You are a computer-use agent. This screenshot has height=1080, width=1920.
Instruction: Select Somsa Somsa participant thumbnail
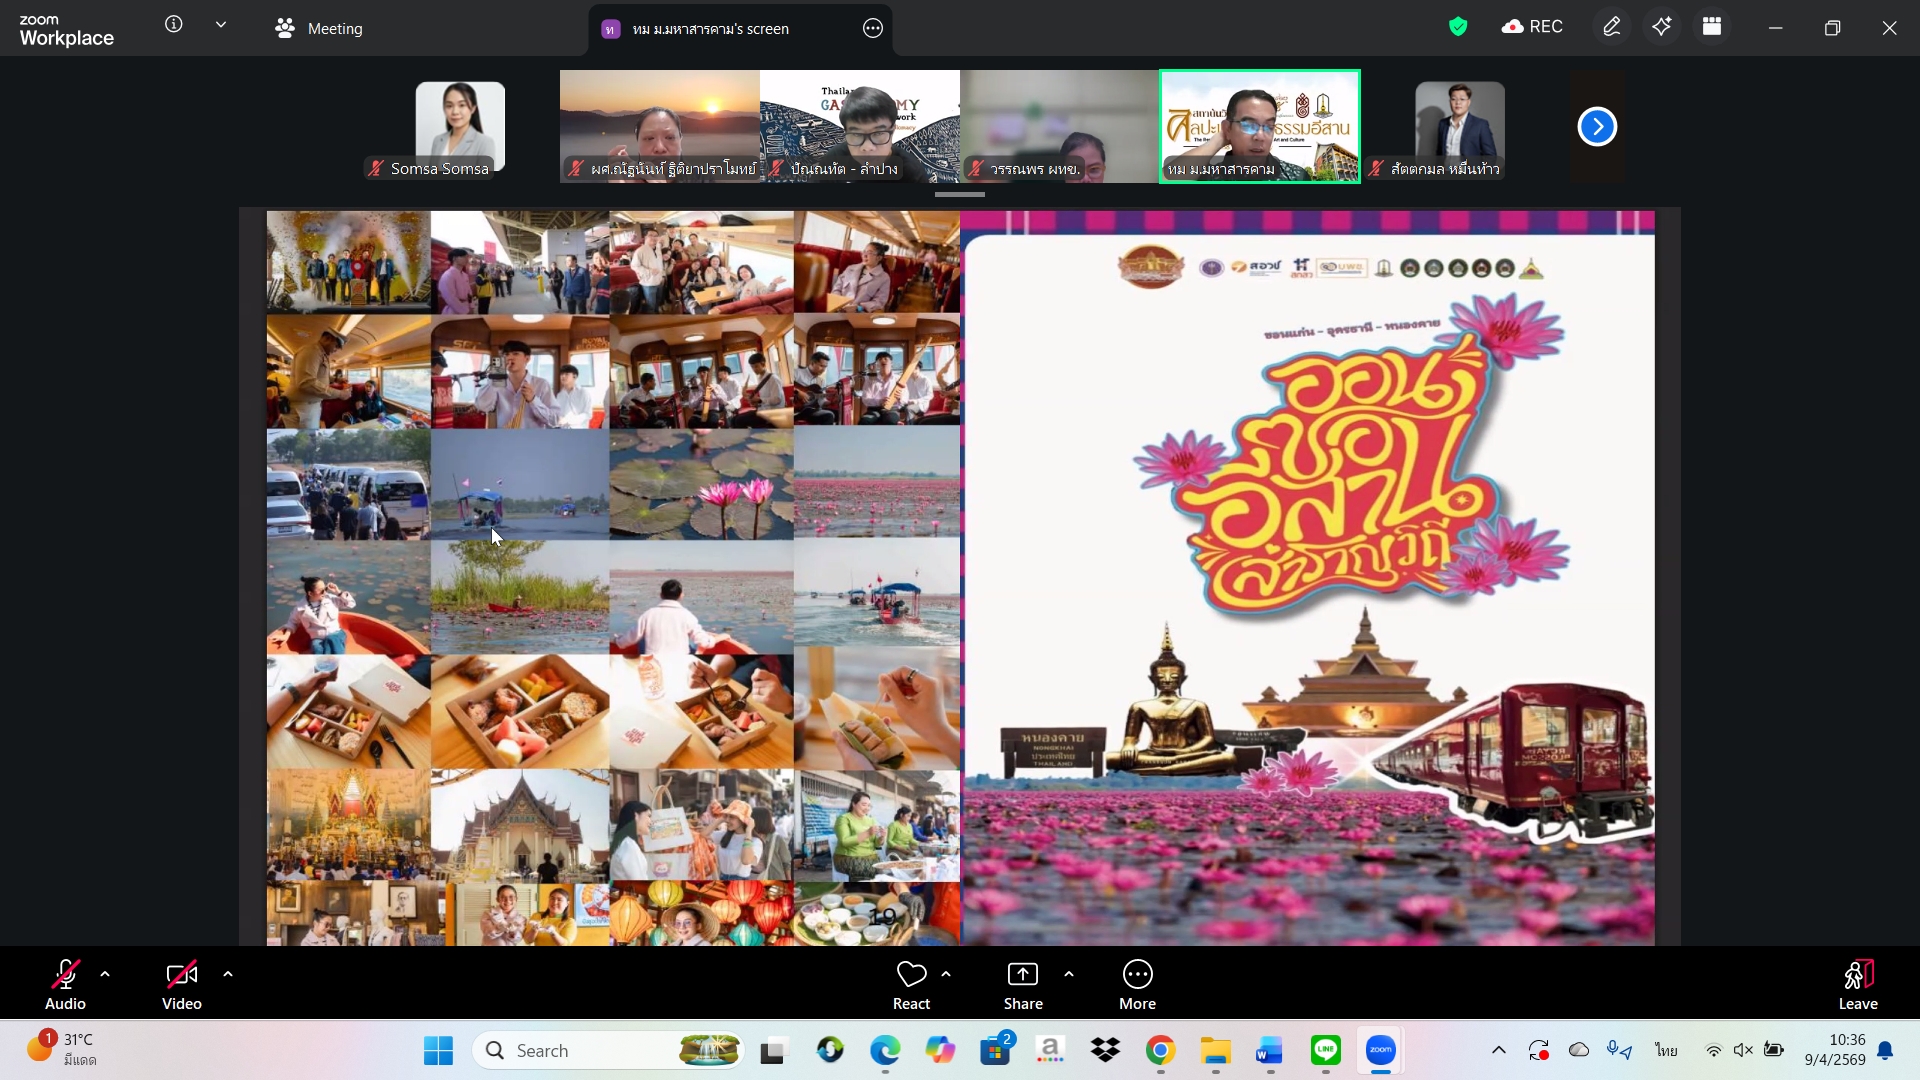(460, 128)
